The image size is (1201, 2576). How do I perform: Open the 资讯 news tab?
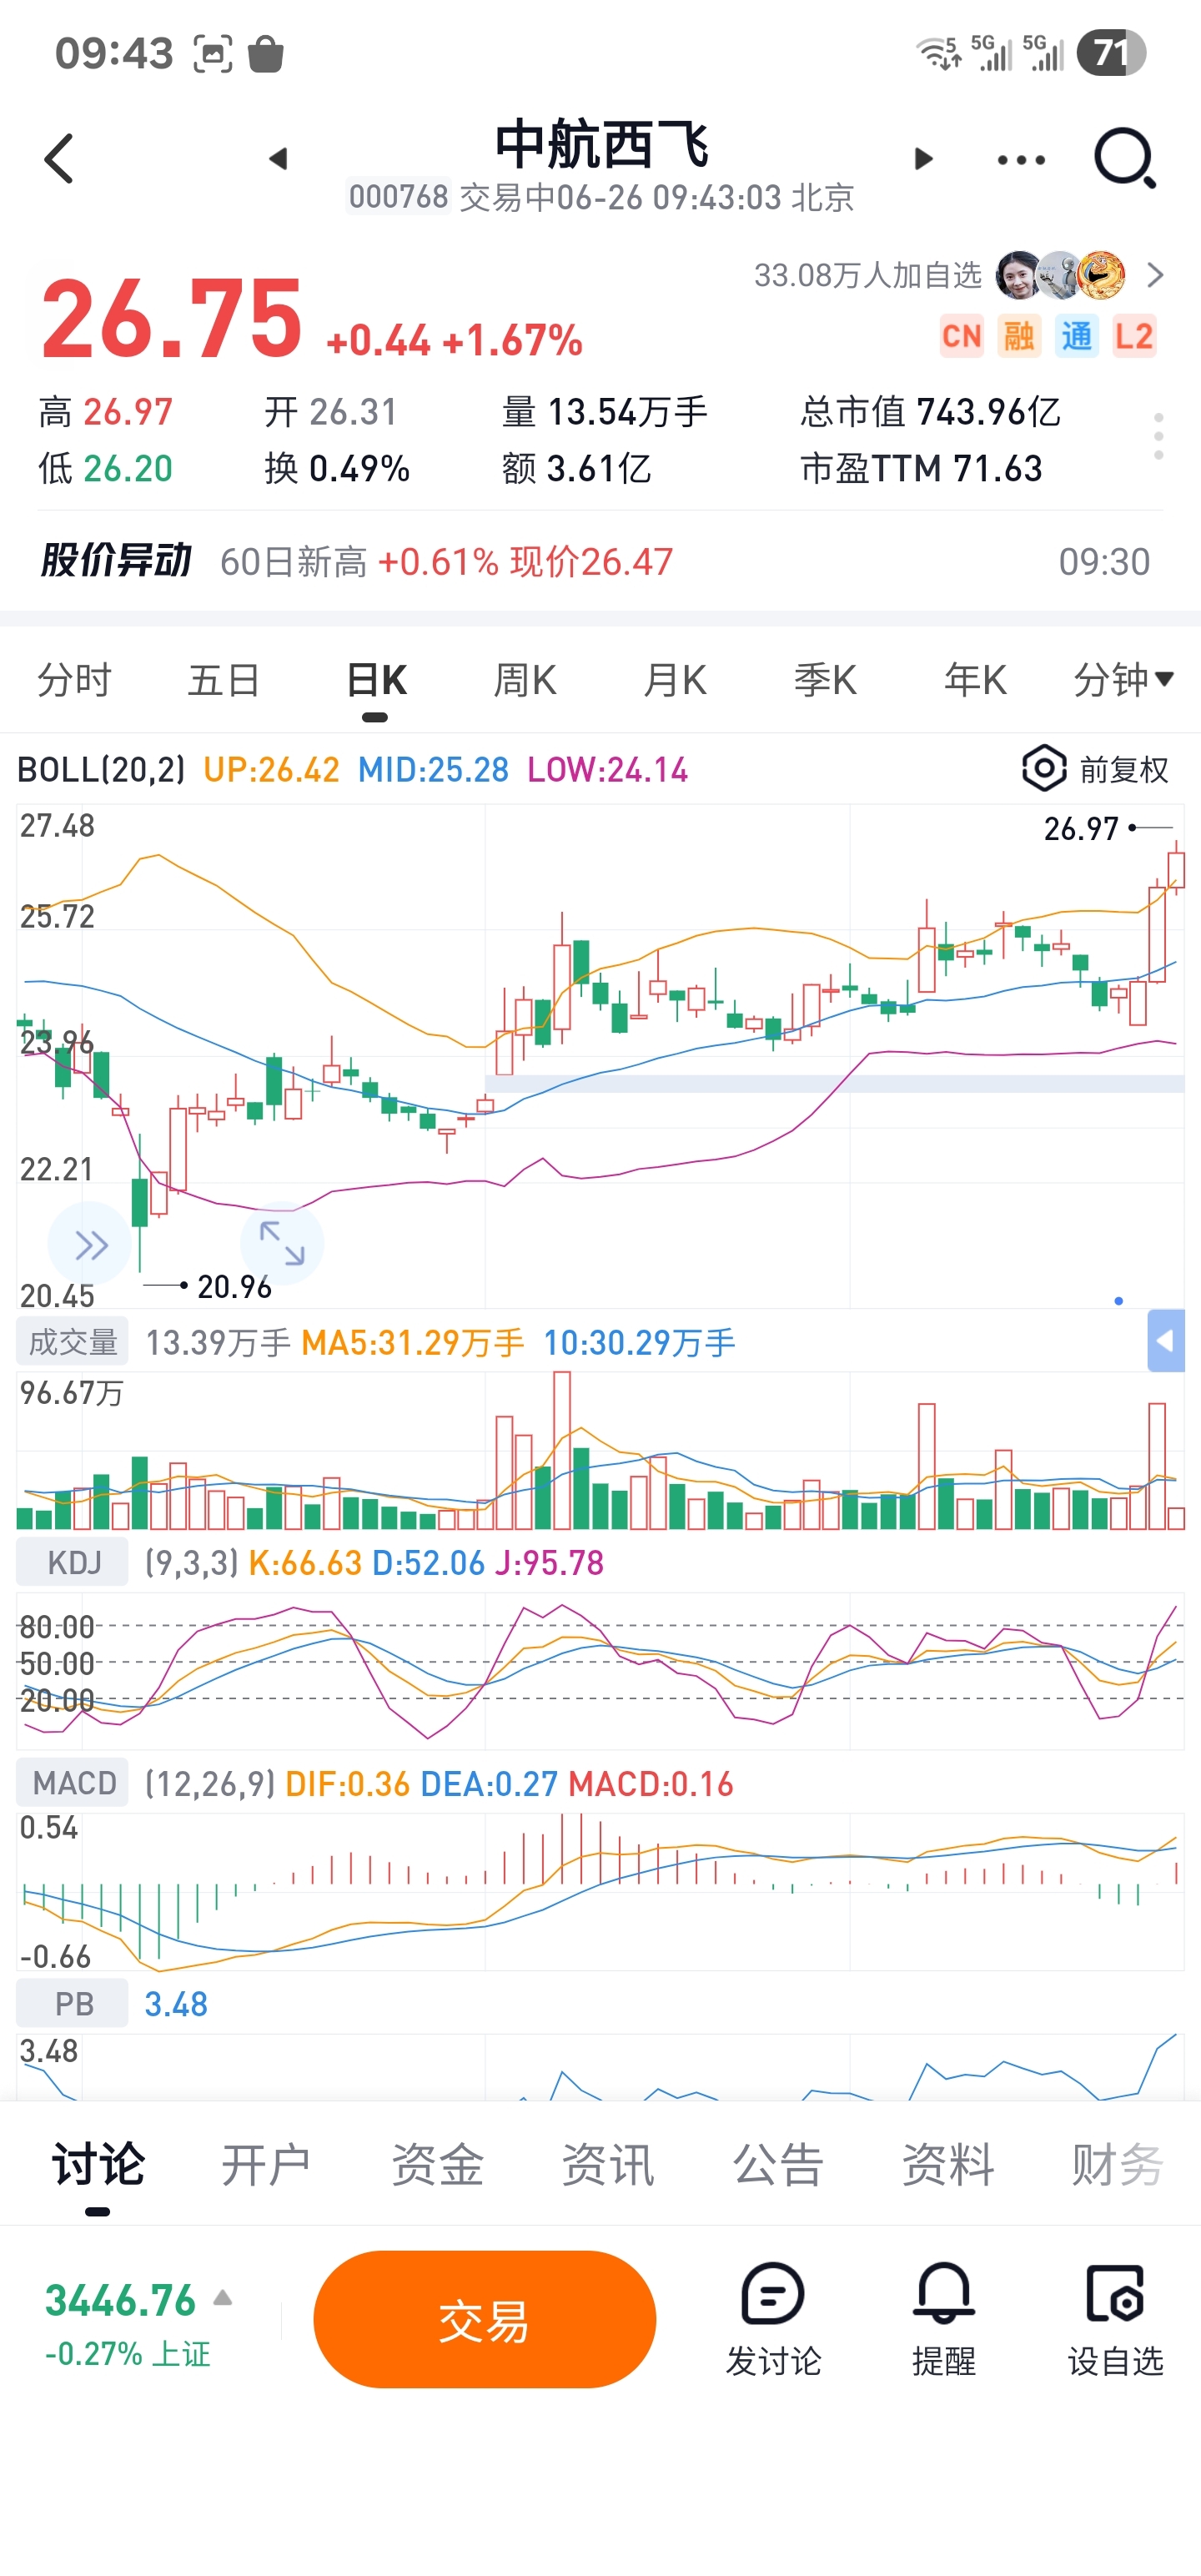click(x=607, y=2165)
